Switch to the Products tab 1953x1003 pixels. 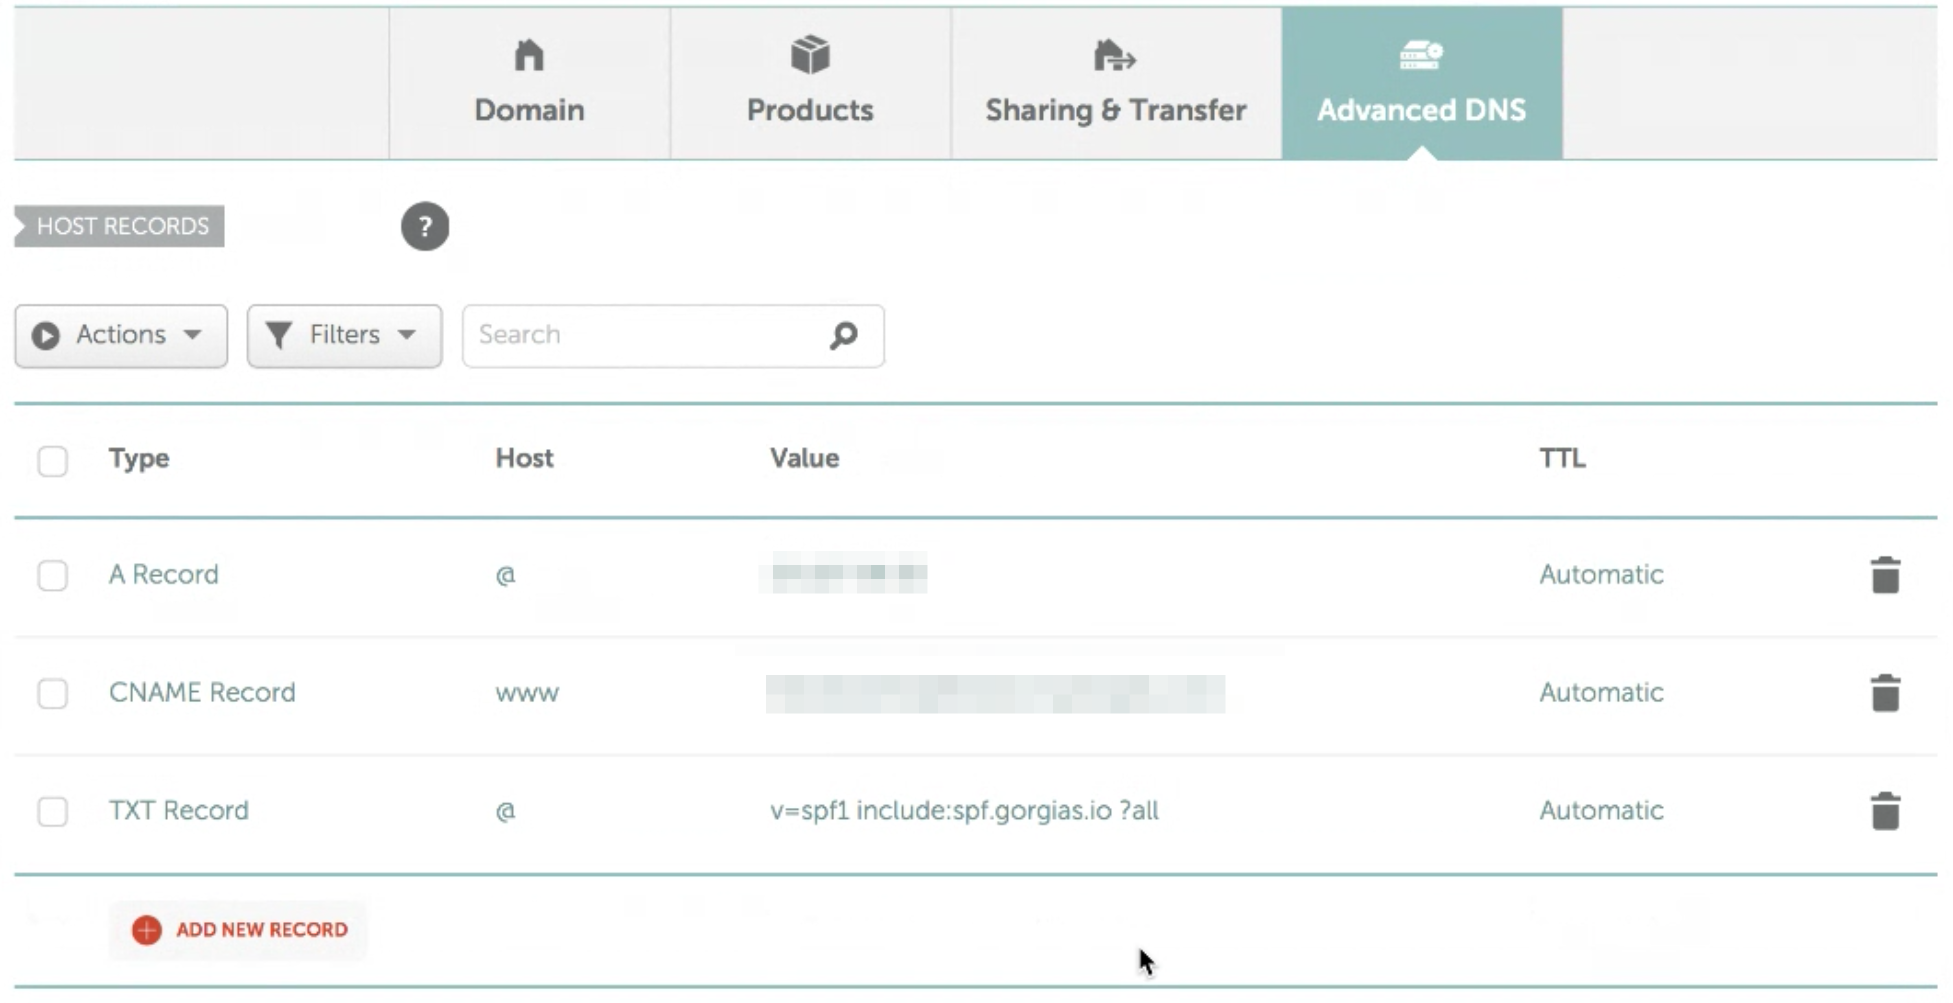point(810,83)
